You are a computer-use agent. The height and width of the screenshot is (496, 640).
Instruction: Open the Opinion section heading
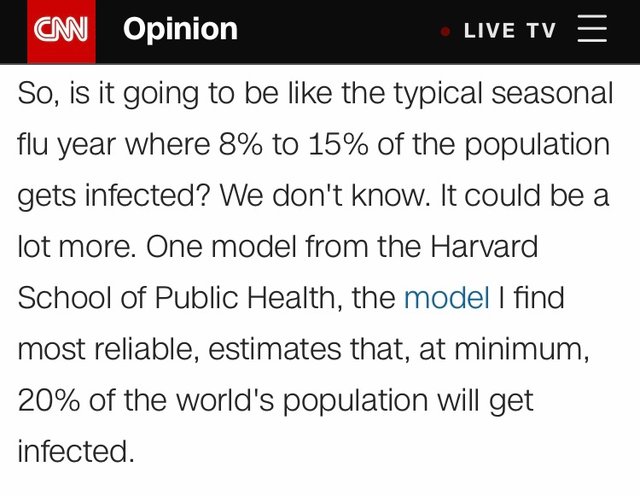coord(180,29)
